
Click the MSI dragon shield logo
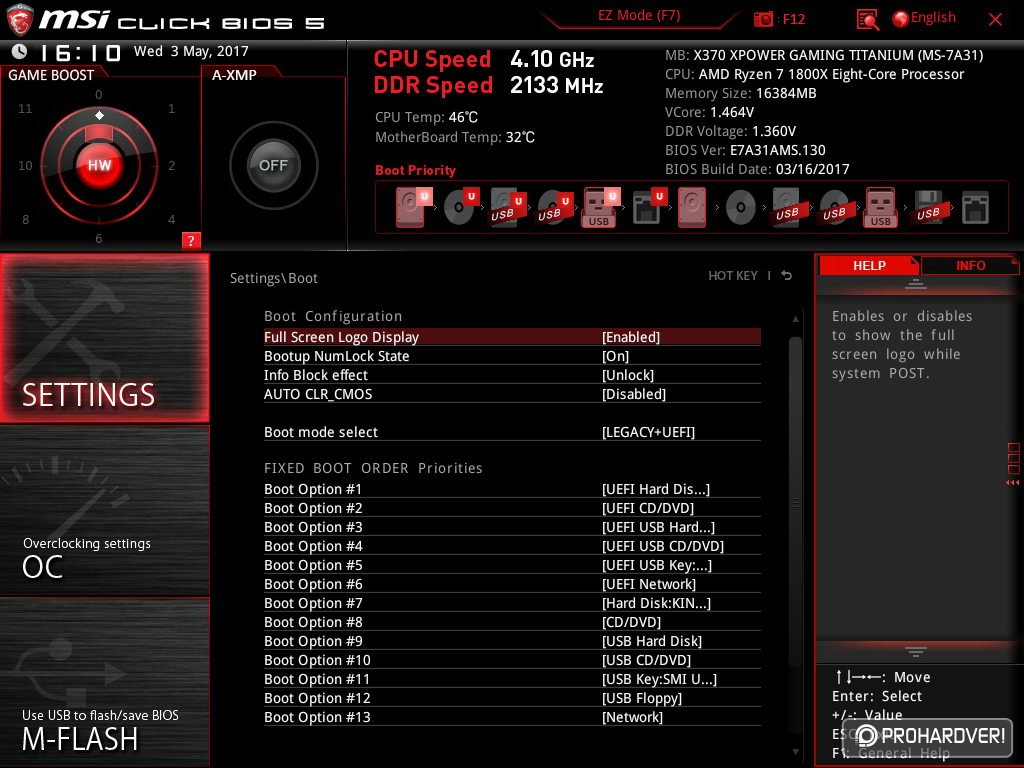pyautogui.click(x=20, y=20)
